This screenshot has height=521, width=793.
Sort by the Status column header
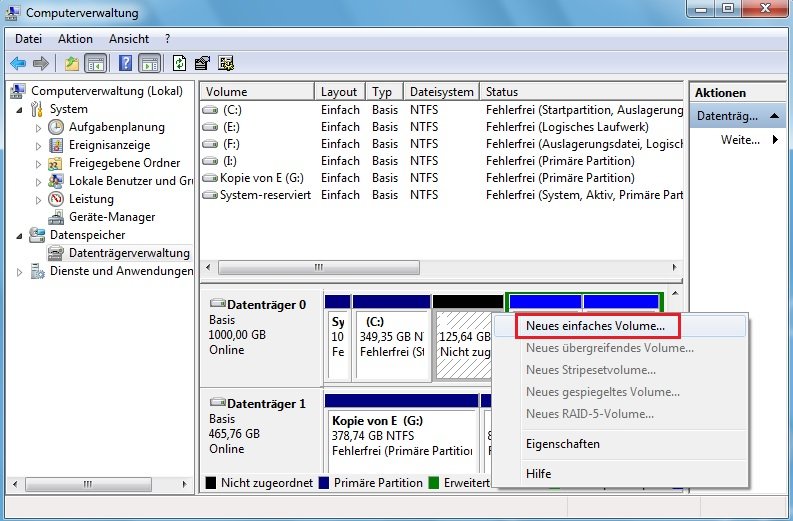[x=581, y=92]
